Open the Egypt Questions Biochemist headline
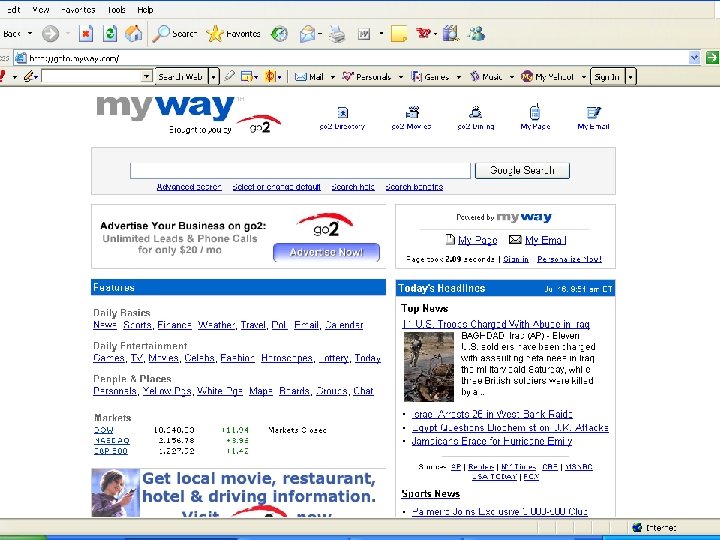This screenshot has width=720, height=540. (x=510, y=428)
